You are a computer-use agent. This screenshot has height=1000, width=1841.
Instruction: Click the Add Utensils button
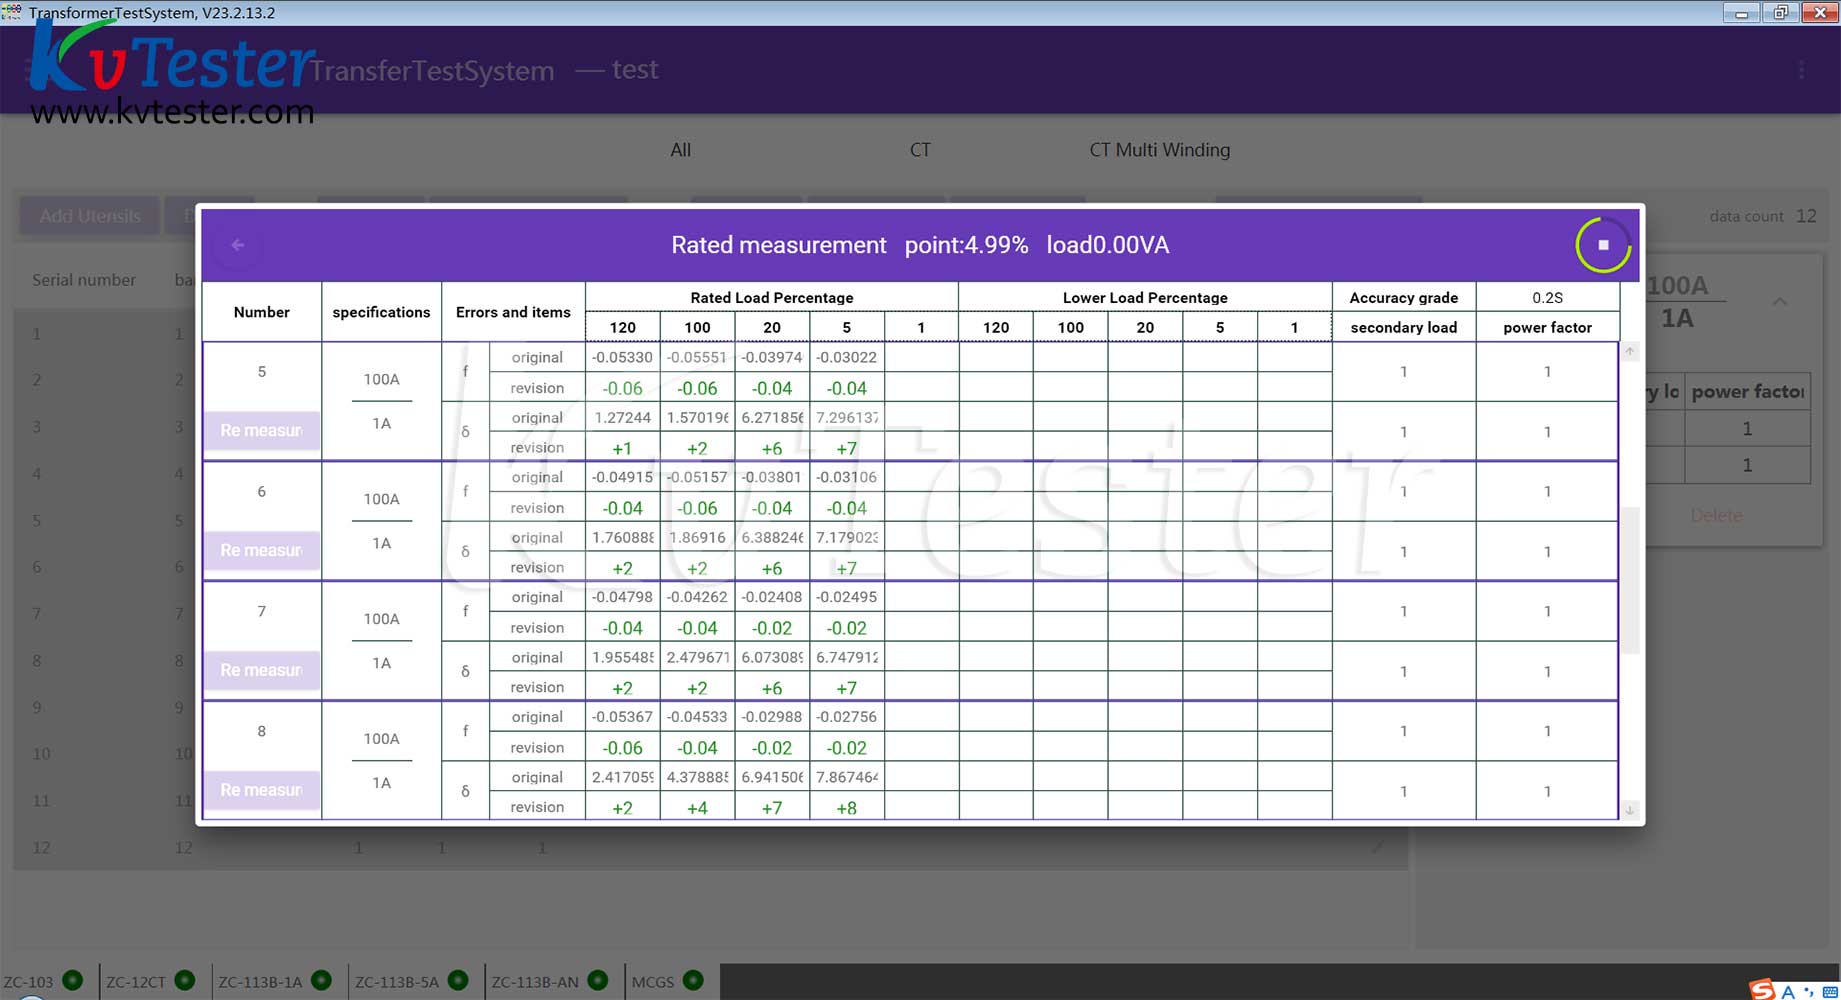90,216
